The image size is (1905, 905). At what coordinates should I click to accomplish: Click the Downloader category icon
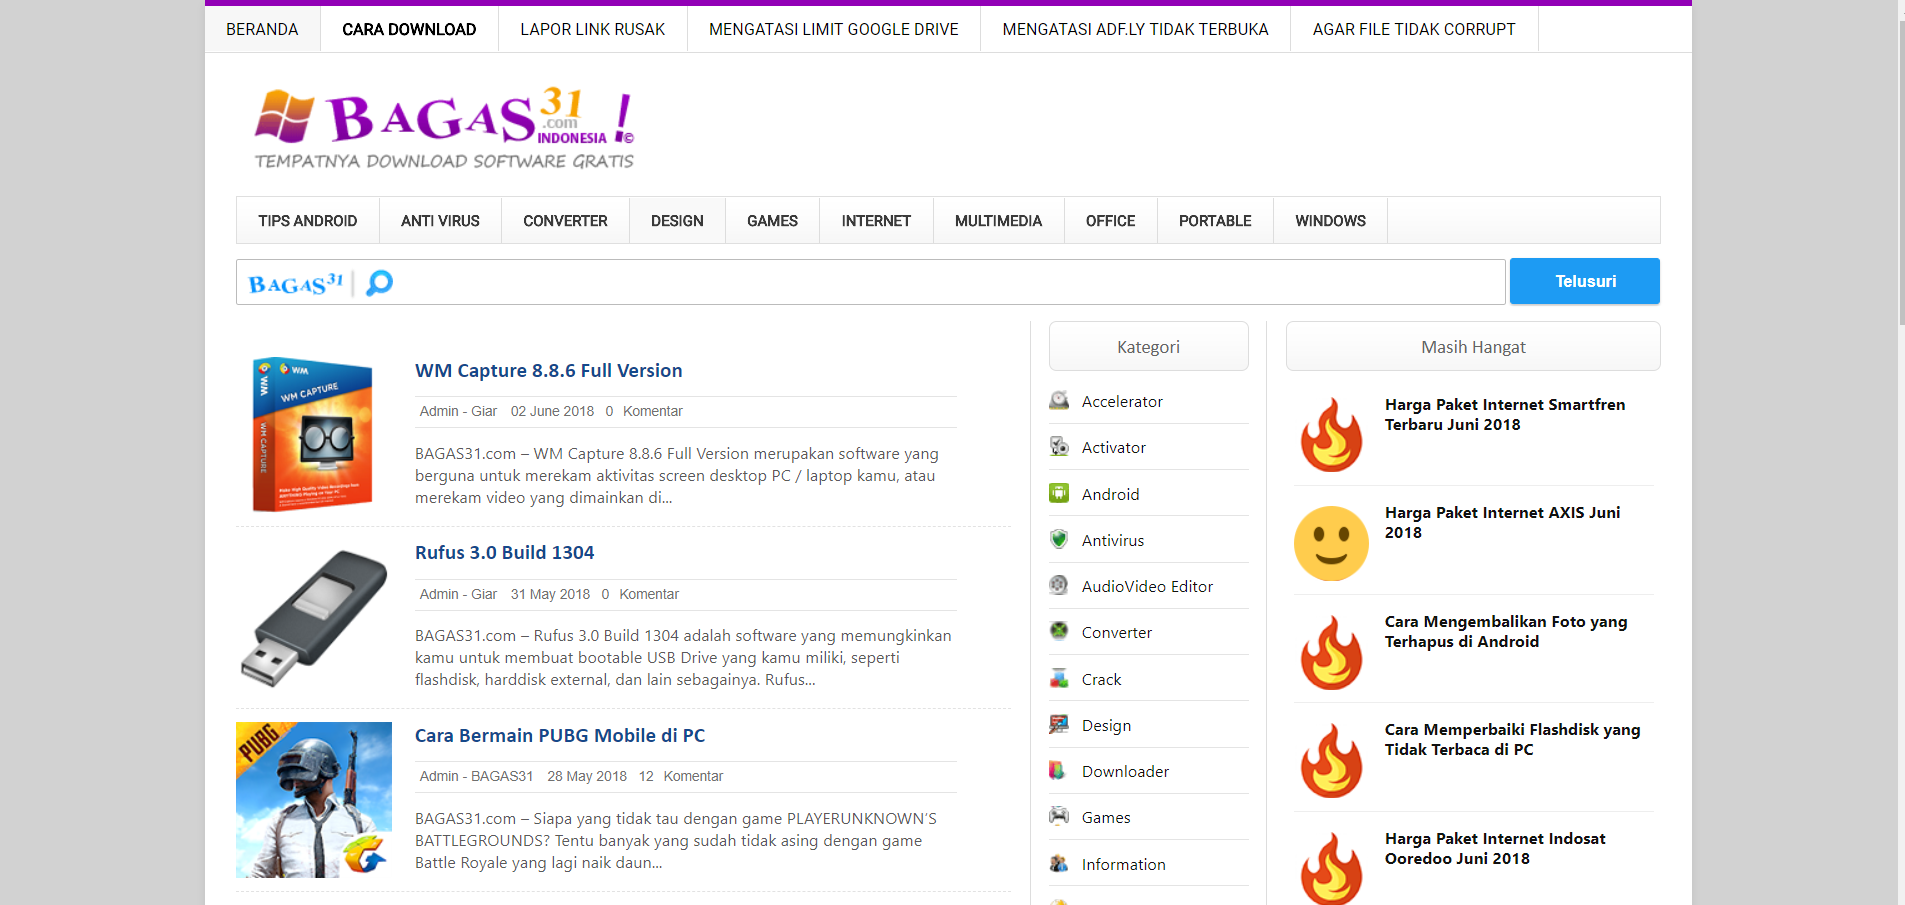1057,771
